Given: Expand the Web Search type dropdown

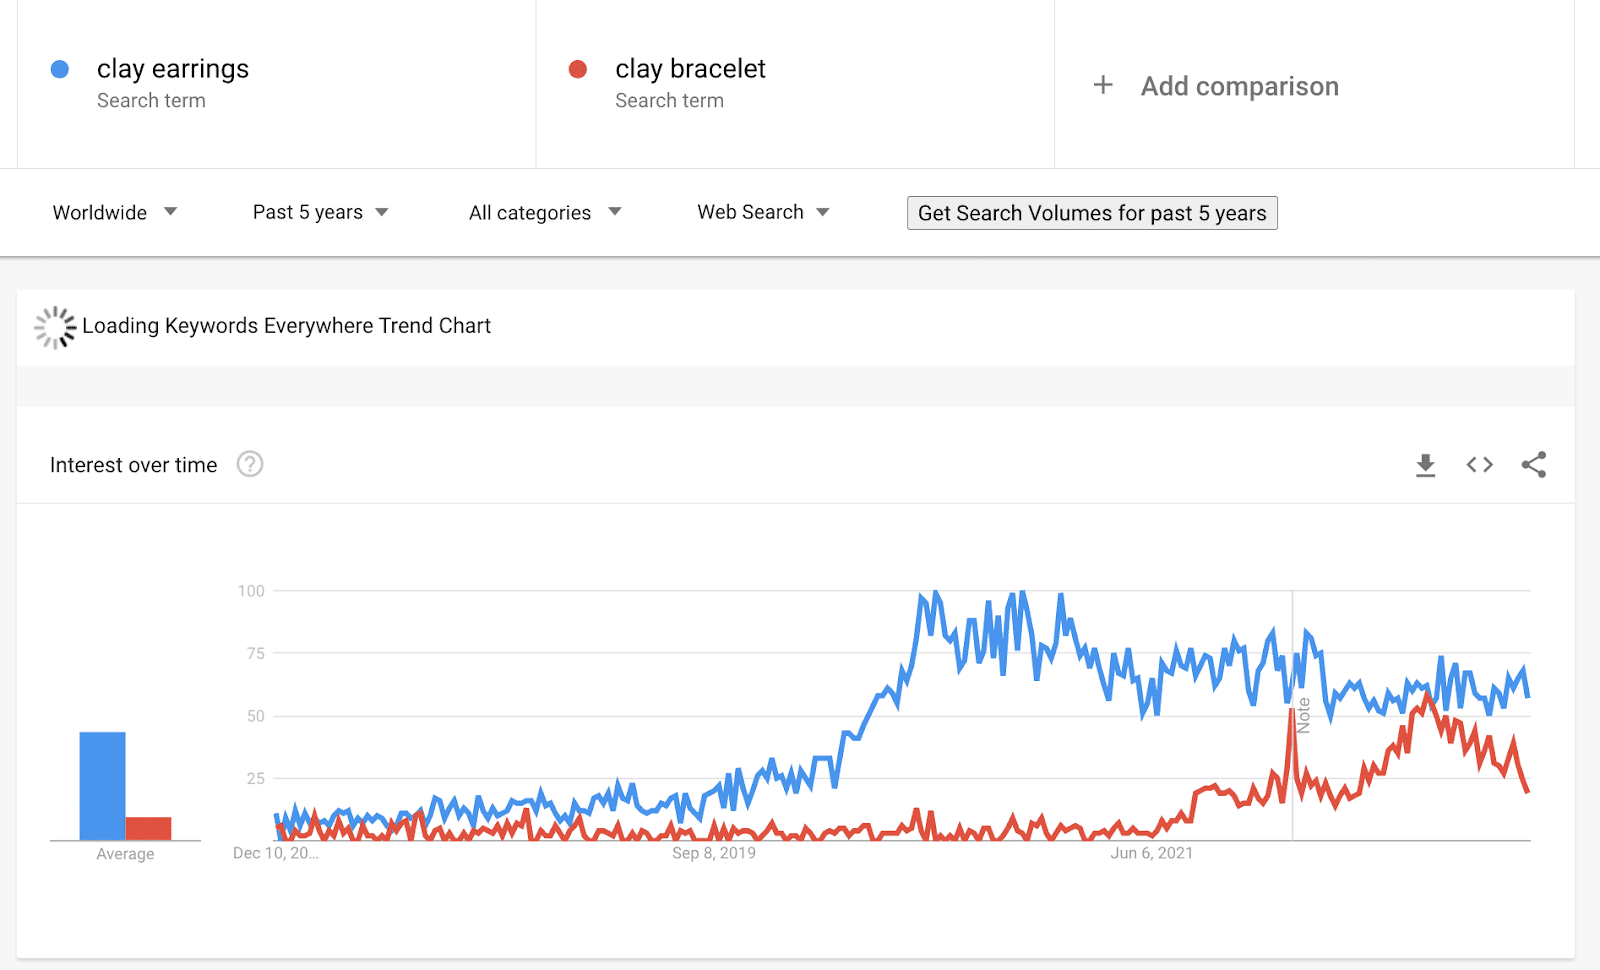Looking at the screenshot, I should 763,212.
